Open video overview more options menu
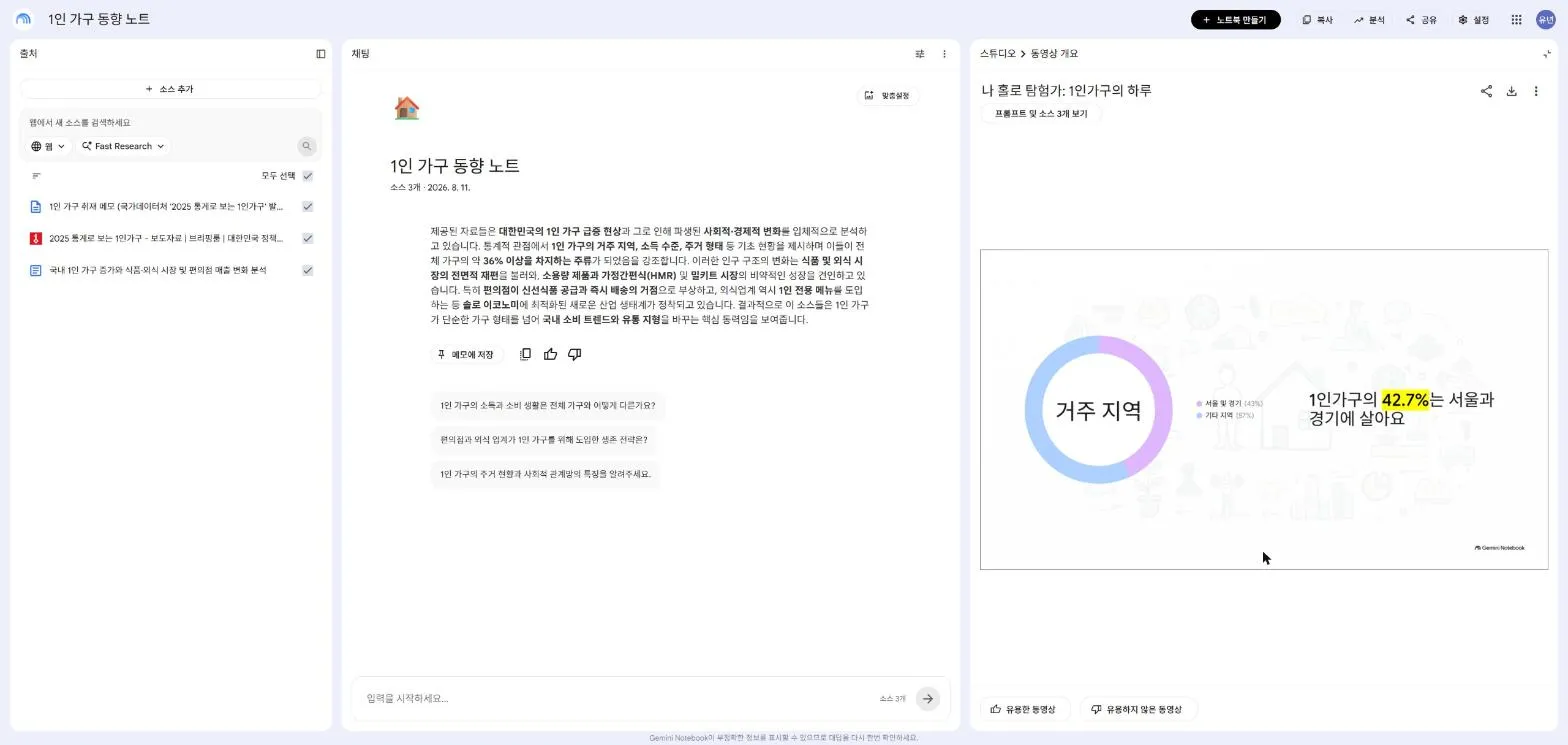The height and width of the screenshot is (745, 1568). pyautogui.click(x=1536, y=91)
